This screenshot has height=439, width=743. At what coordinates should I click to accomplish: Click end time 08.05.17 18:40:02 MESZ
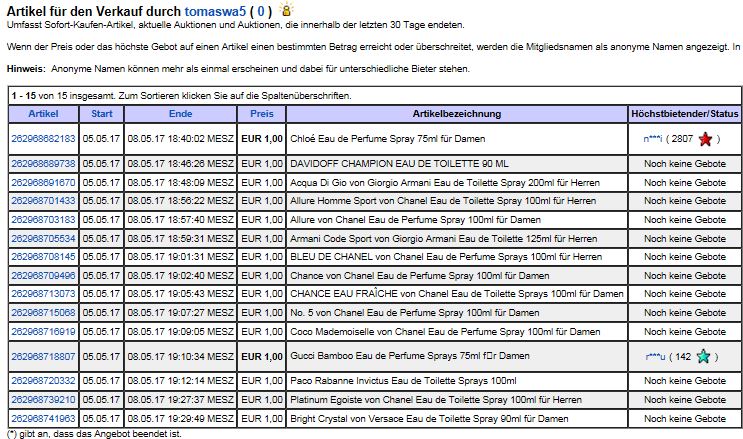tap(181, 139)
